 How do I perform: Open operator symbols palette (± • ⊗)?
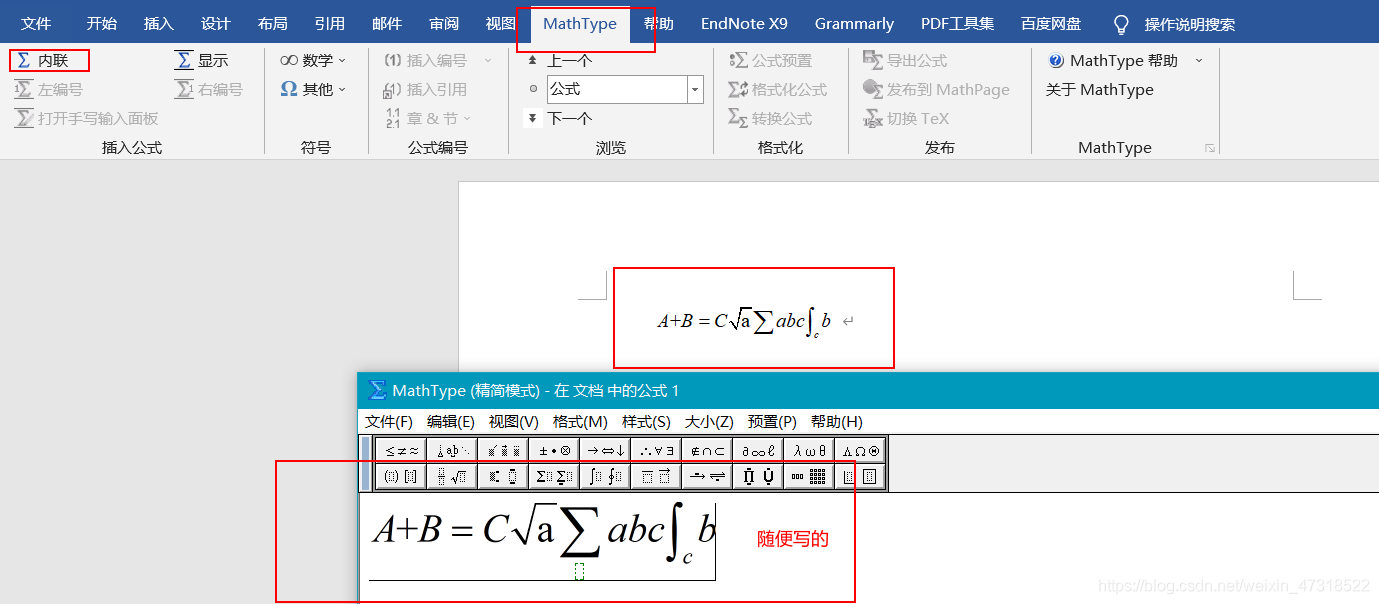(x=554, y=450)
